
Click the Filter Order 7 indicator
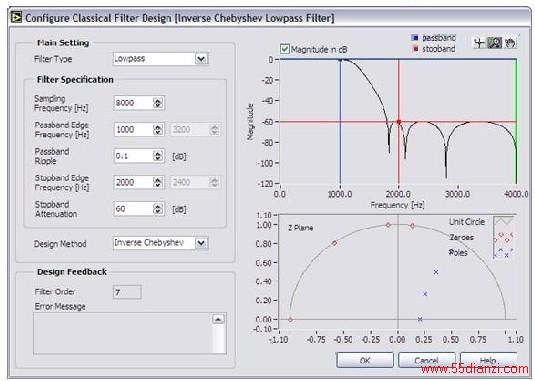[x=127, y=292]
